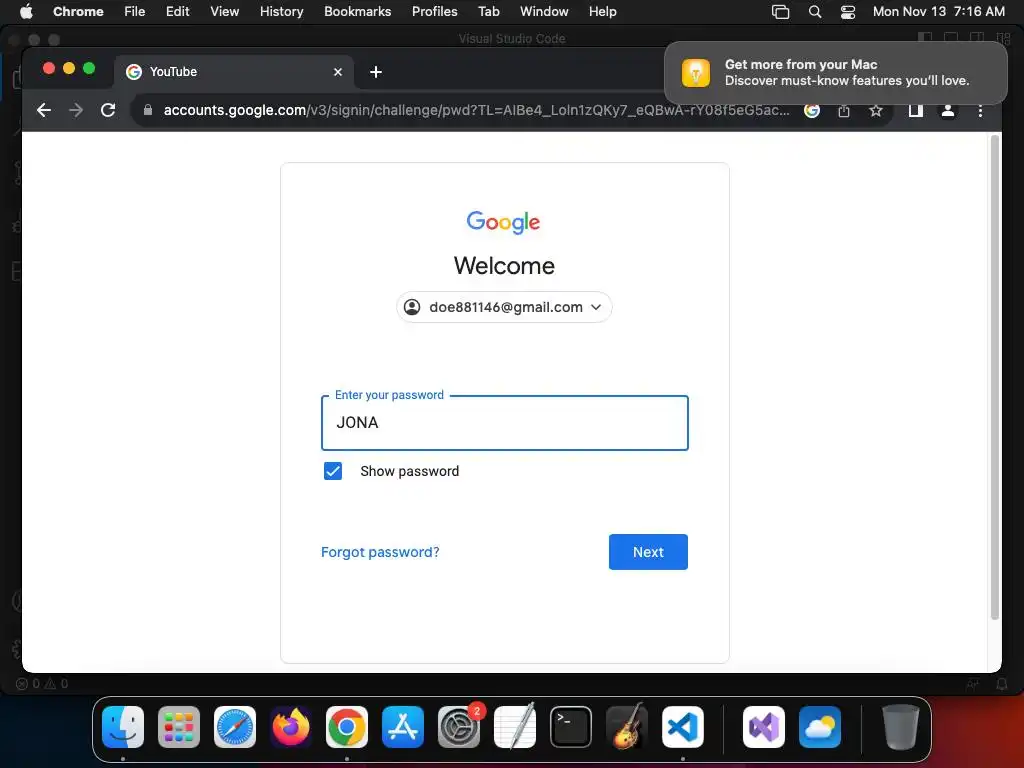Click VS Code notifications bell icon
1024x768 pixels.
pyautogui.click(x=1001, y=684)
